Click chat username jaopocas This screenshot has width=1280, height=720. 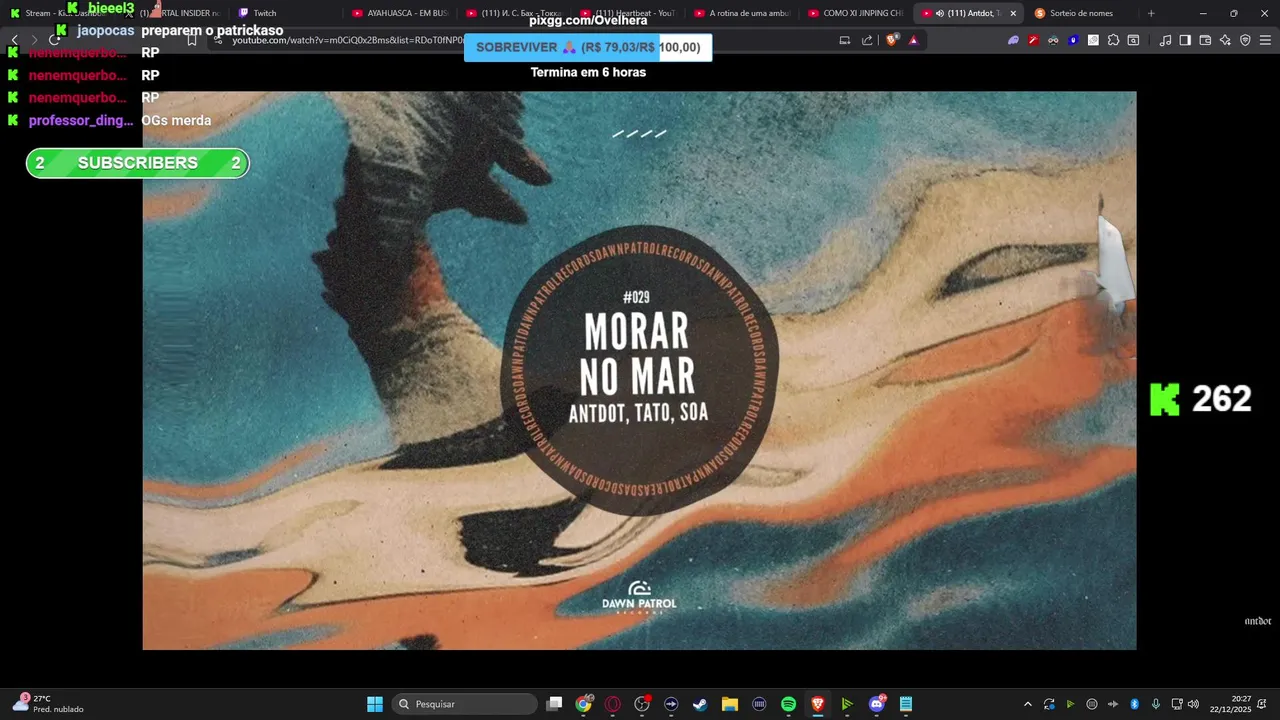click(x=105, y=31)
